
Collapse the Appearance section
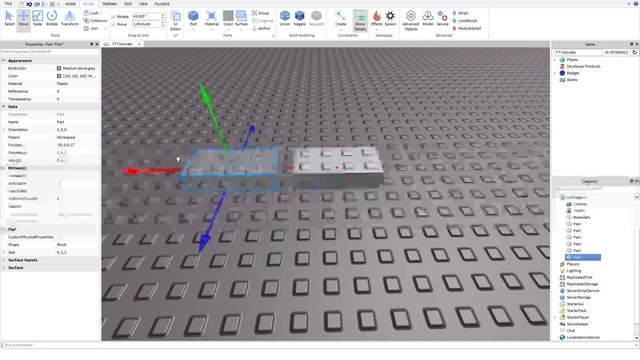click(x=4, y=60)
